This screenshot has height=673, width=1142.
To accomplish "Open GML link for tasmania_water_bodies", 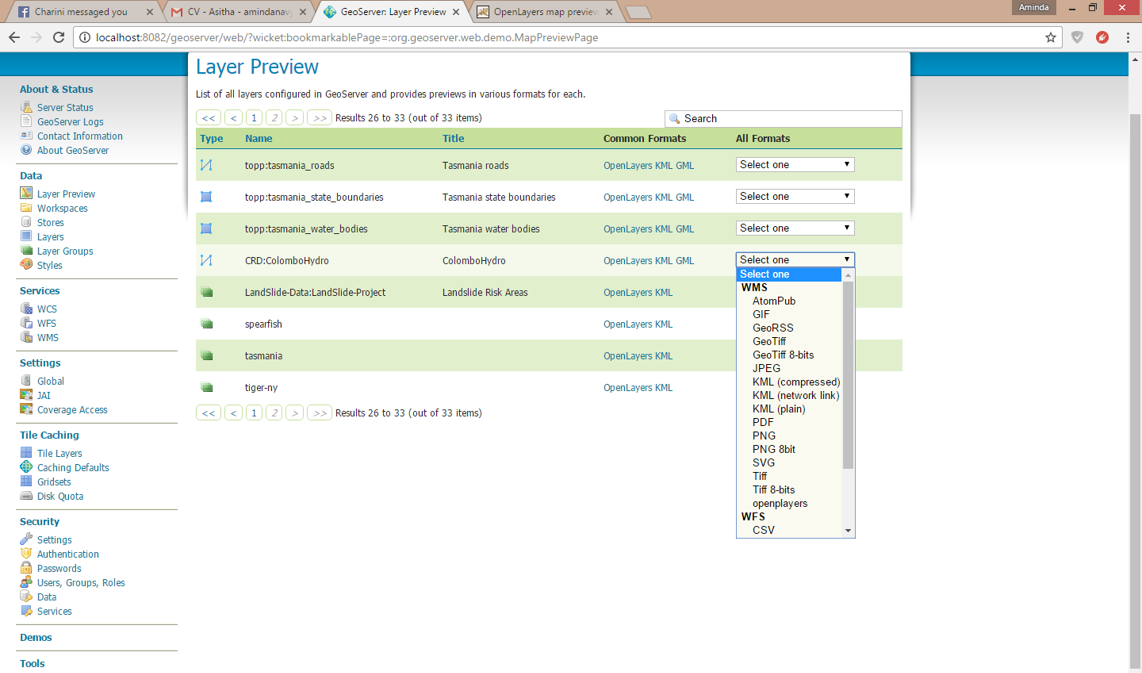I will 685,229.
